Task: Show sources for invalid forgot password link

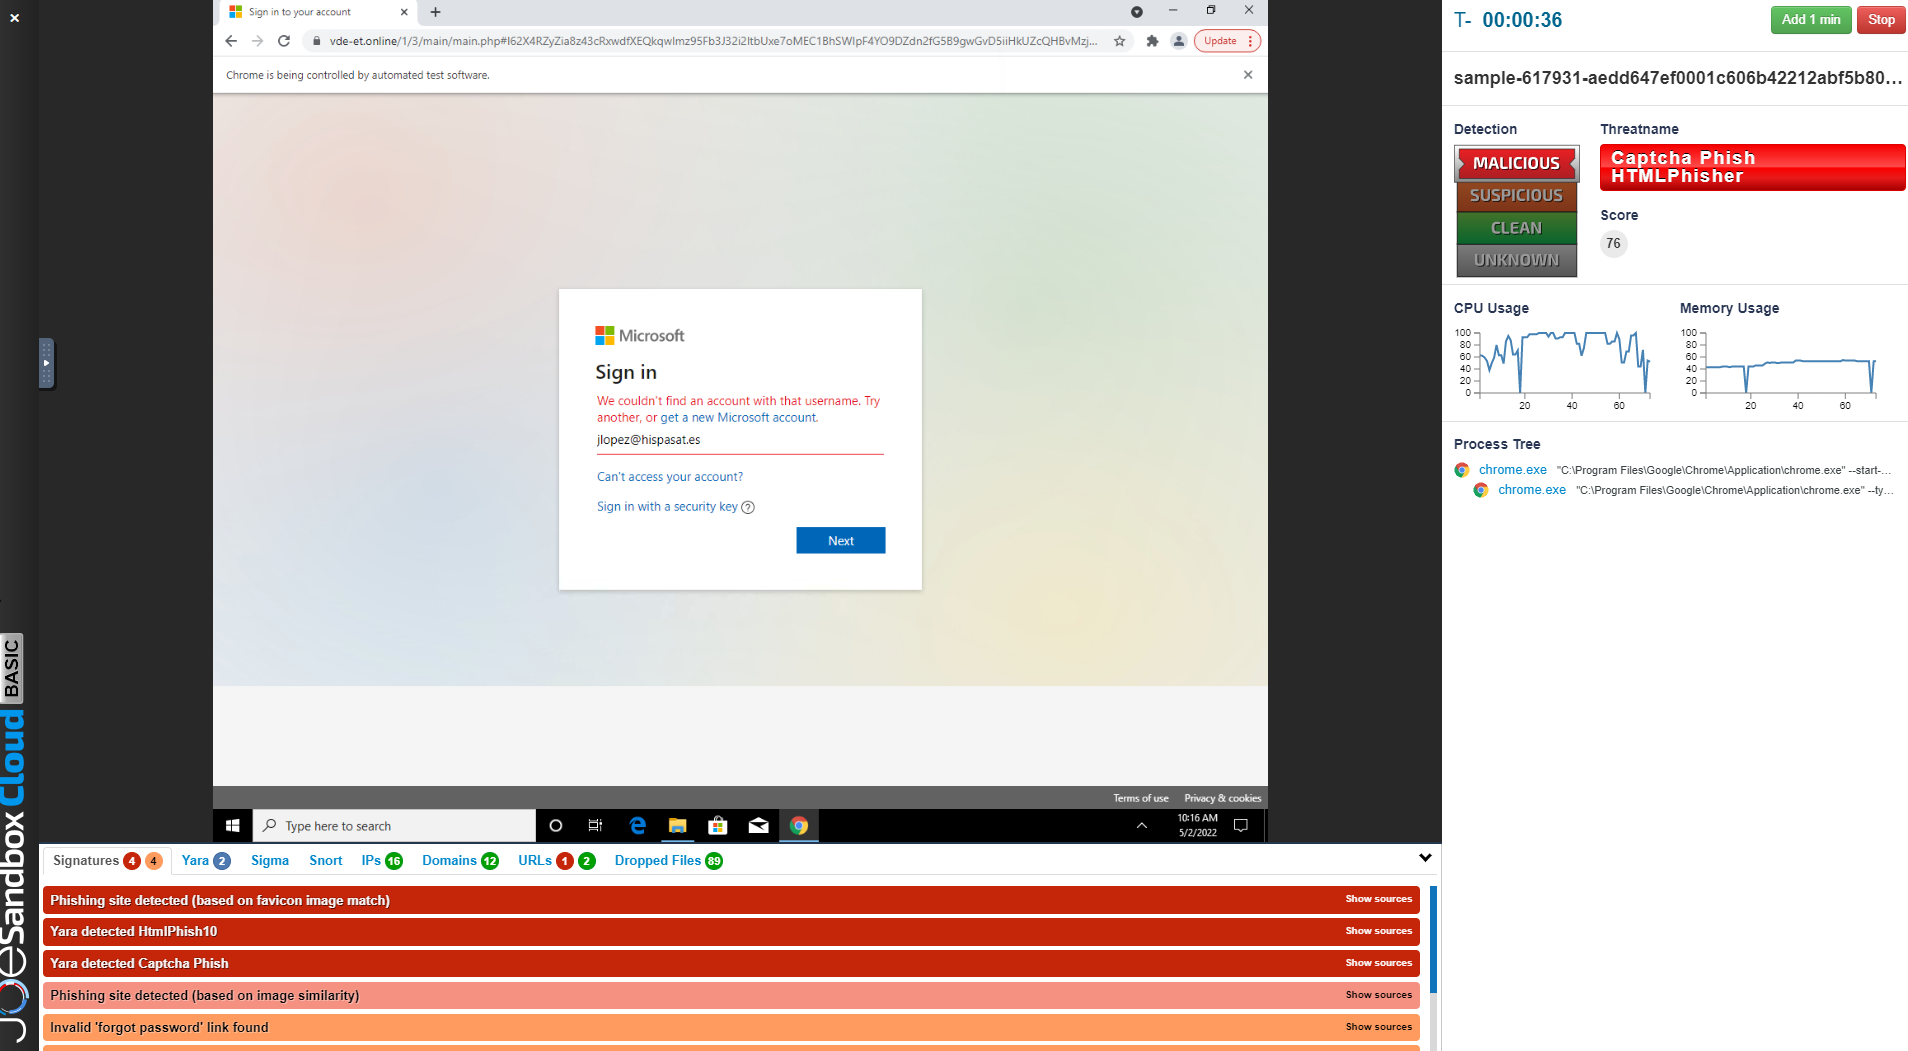Action: (1378, 1027)
